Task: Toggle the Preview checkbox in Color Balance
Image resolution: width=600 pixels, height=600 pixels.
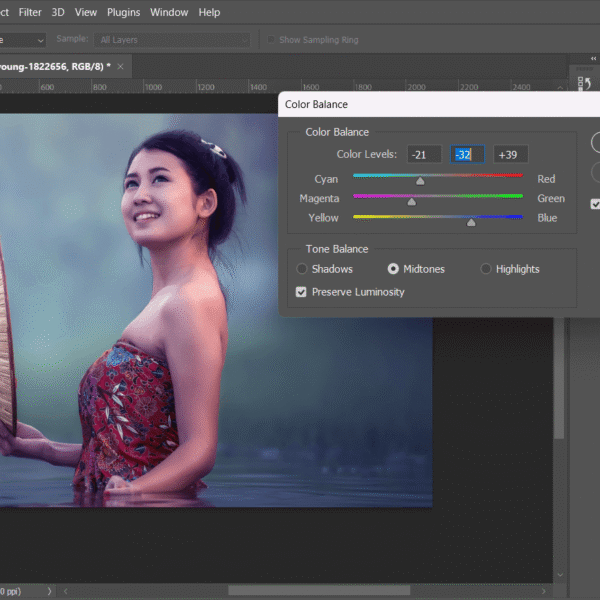Action: pos(595,204)
